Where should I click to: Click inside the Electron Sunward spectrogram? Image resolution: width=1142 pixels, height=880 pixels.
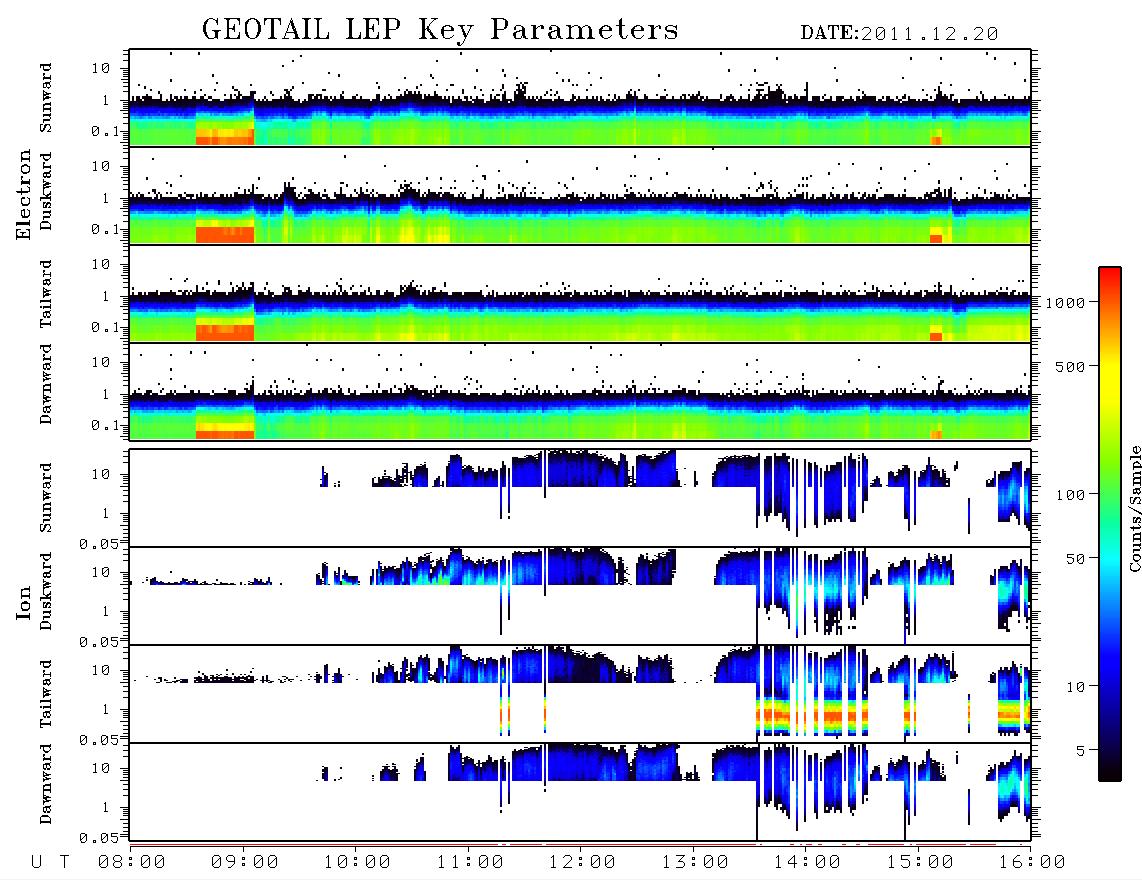[x=580, y=98]
